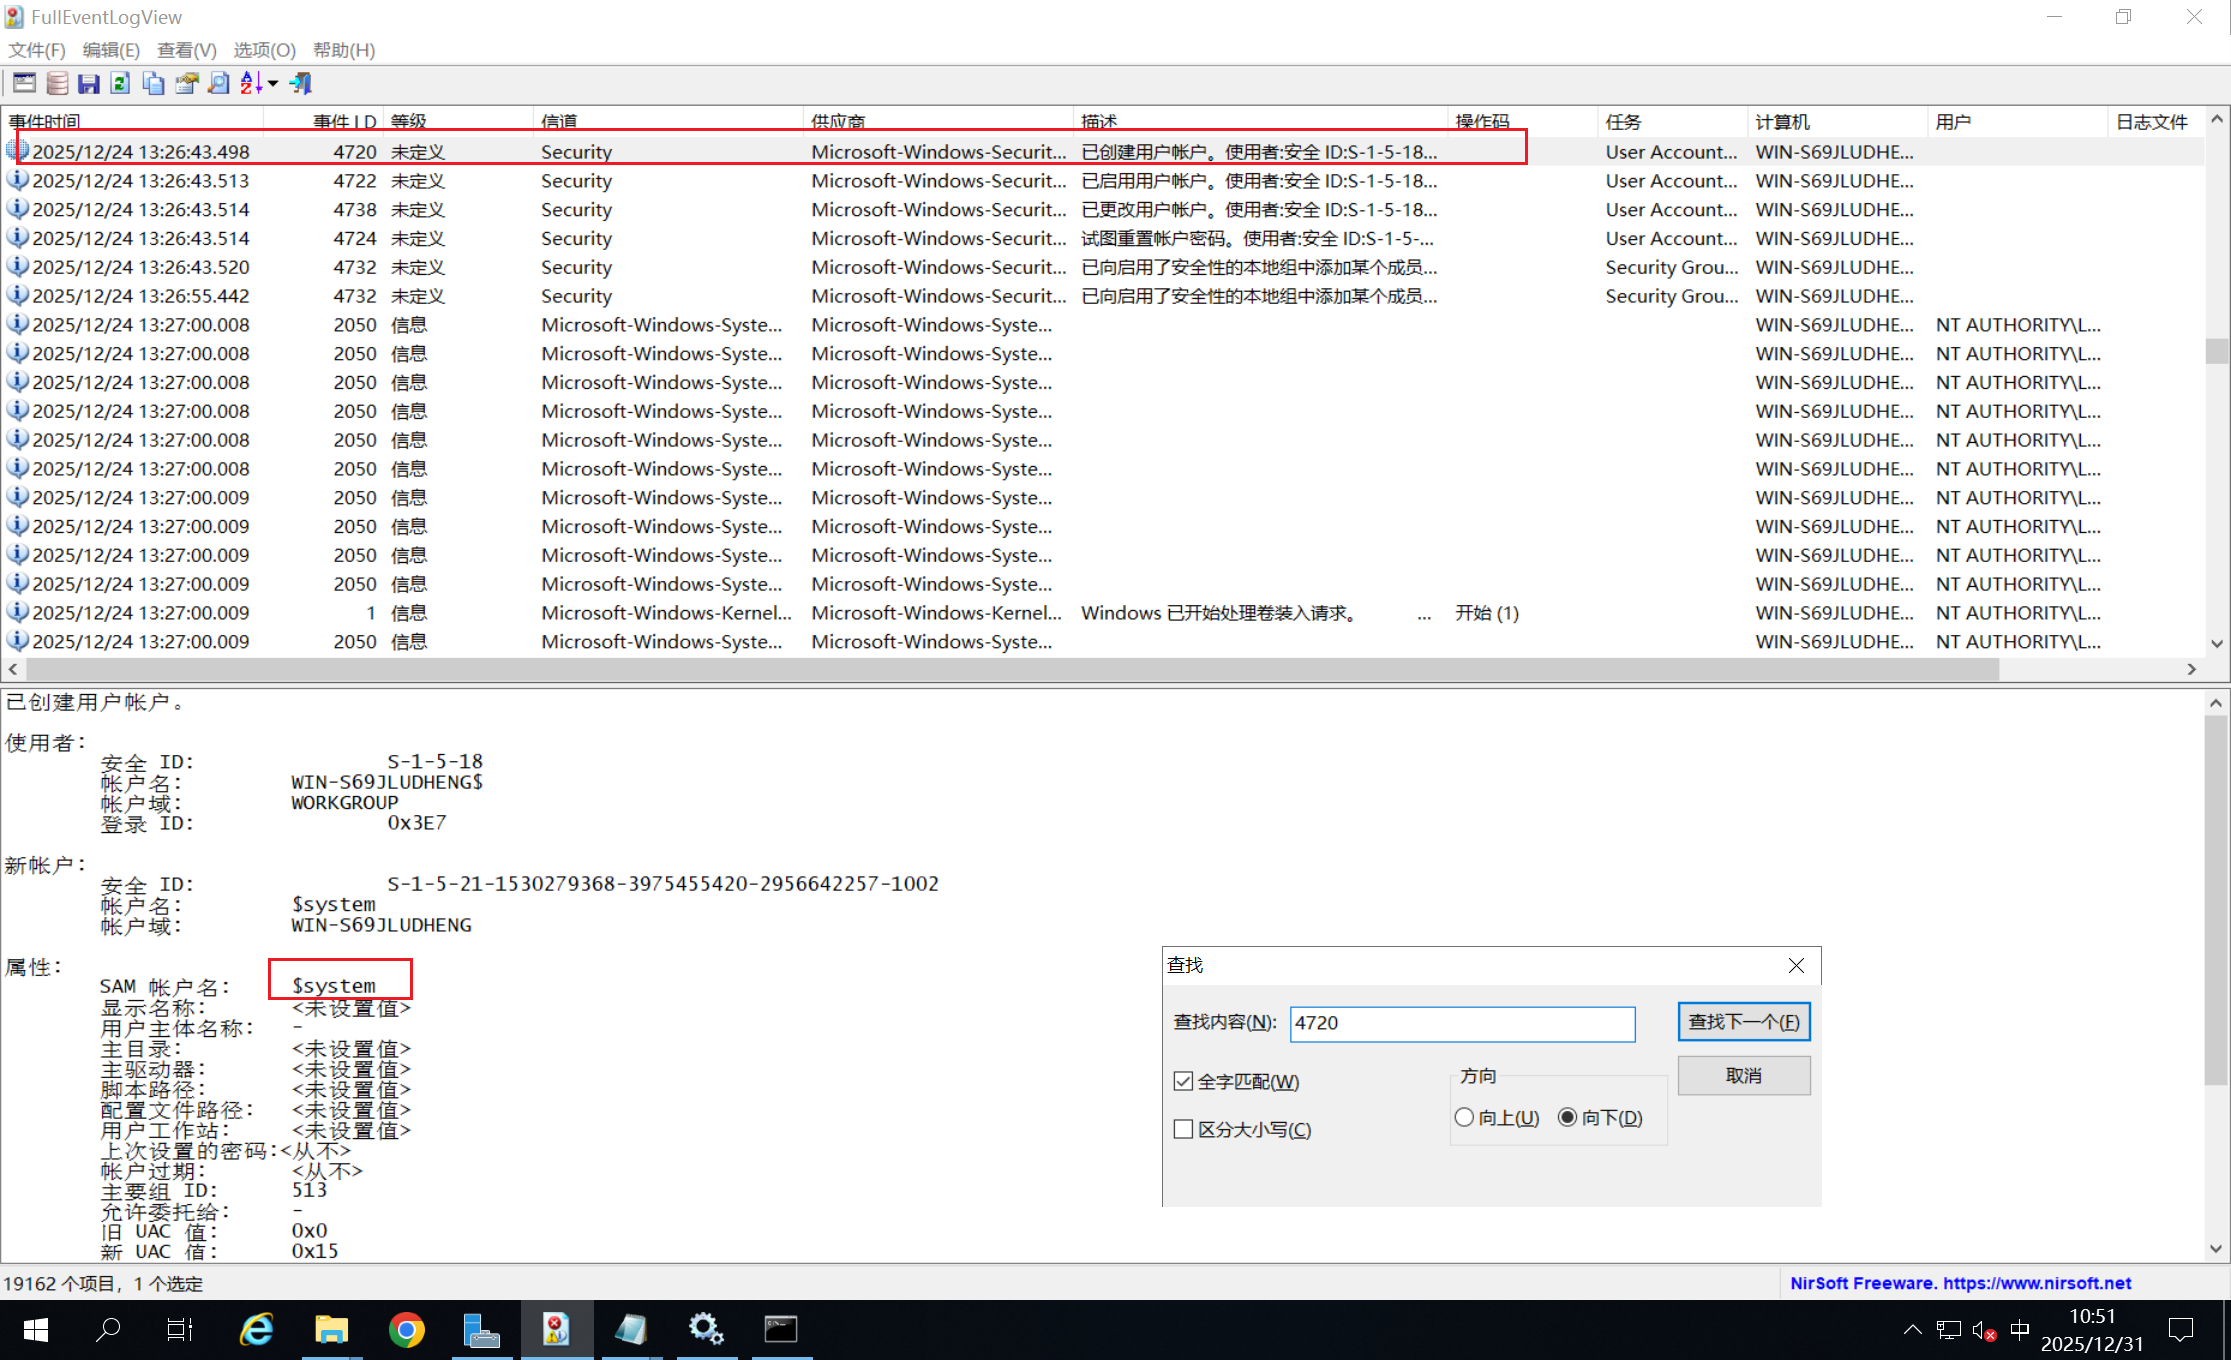Screen dimensions: 2231x1360
Task: Uncheck the 全字匹配(W) checkbox
Action: pos(1184,1081)
